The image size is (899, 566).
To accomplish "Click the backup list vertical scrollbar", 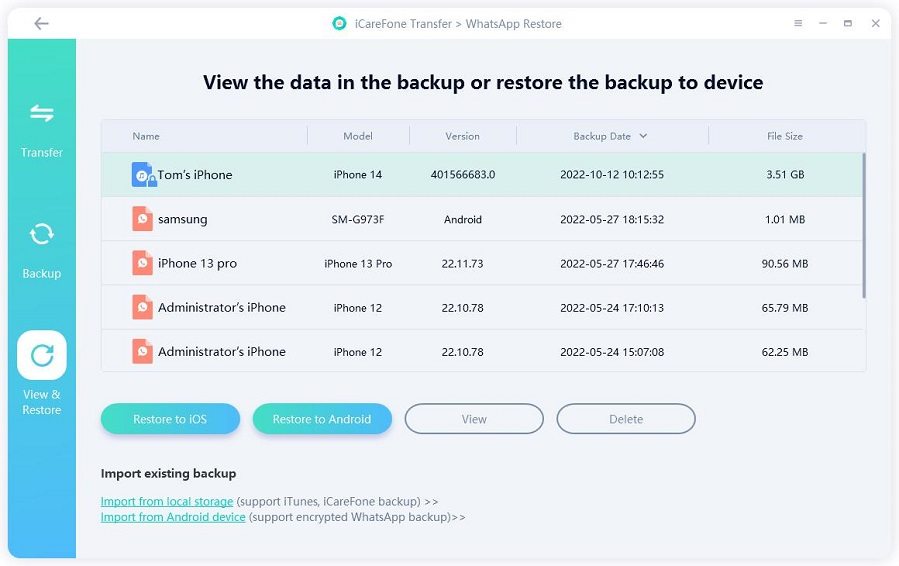I will (x=863, y=225).
